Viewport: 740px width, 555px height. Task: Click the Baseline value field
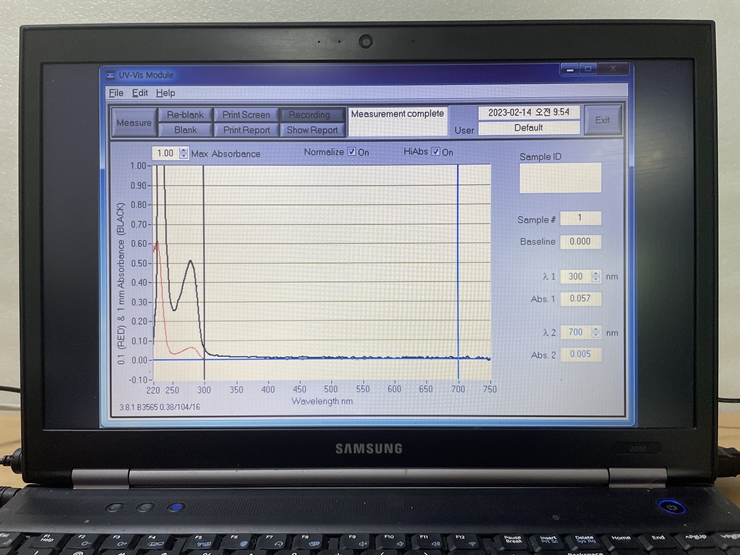(x=580, y=241)
